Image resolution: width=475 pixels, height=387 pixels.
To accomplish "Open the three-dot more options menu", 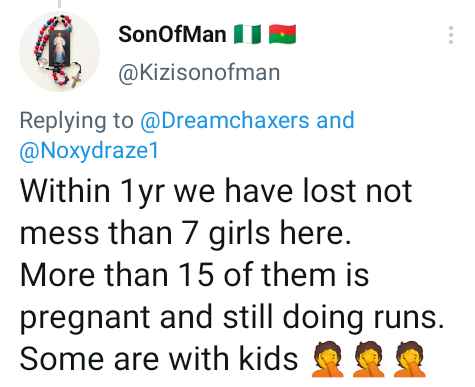I will (451, 35).
